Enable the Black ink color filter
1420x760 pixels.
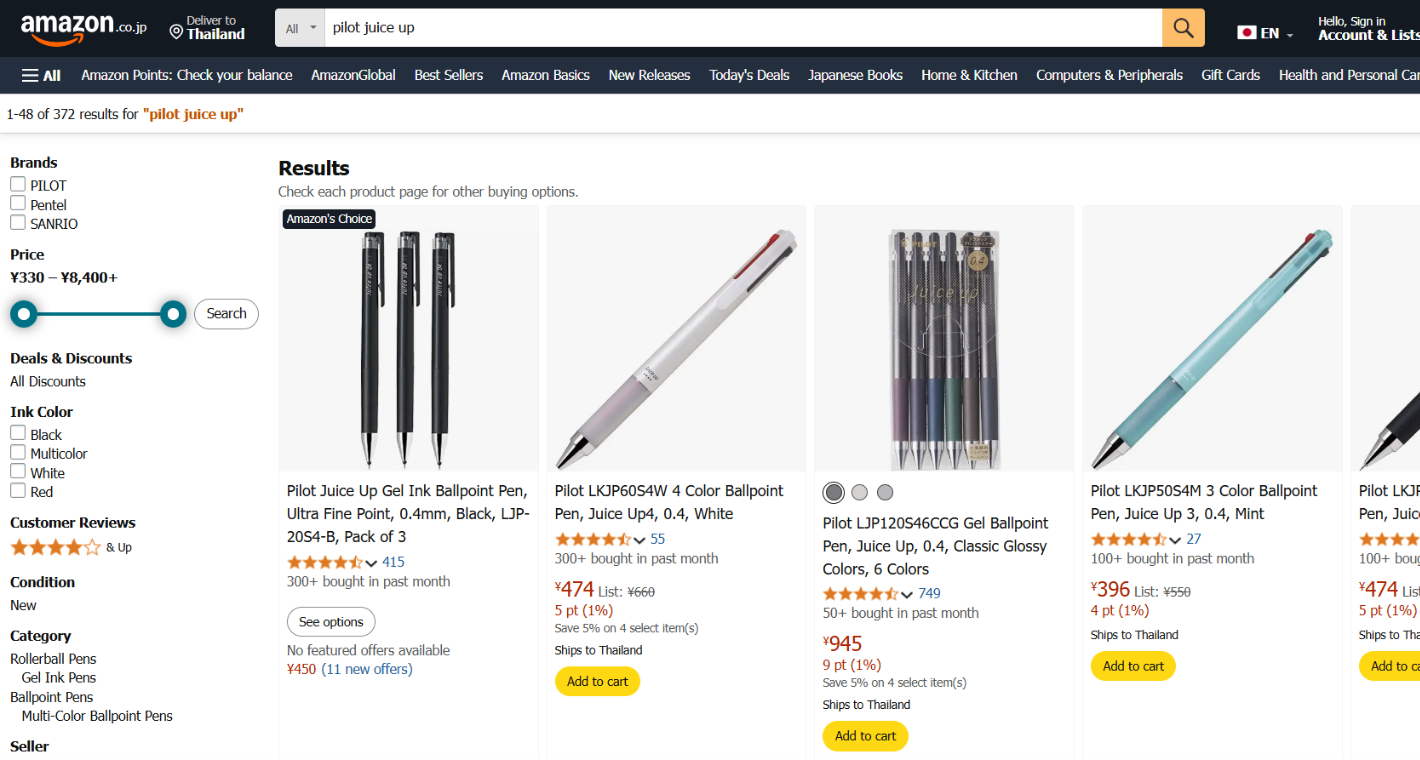click(18, 433)
